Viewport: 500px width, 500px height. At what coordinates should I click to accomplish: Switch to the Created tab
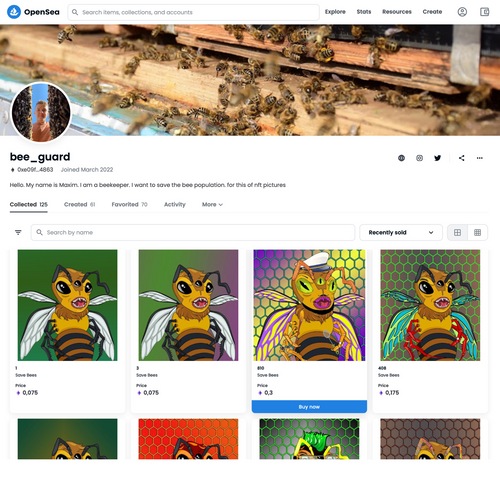(x=80, y=204)
